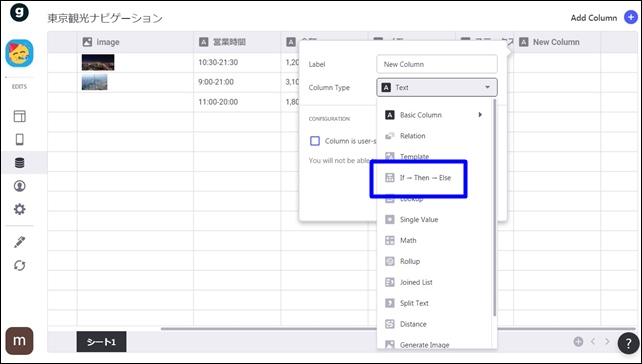Open the app emoji icon in sidebar
642x364 pixels.
(19, 53)
